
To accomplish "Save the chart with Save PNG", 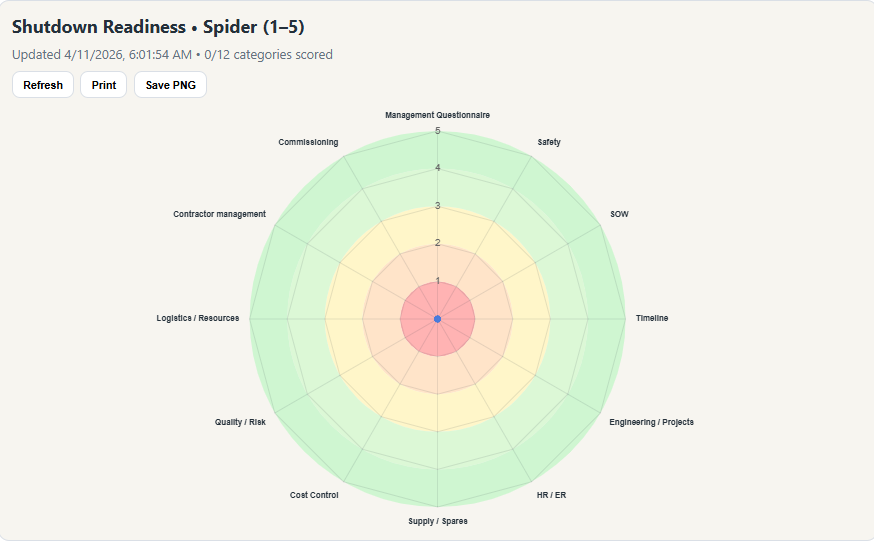I will pos(170,85).
